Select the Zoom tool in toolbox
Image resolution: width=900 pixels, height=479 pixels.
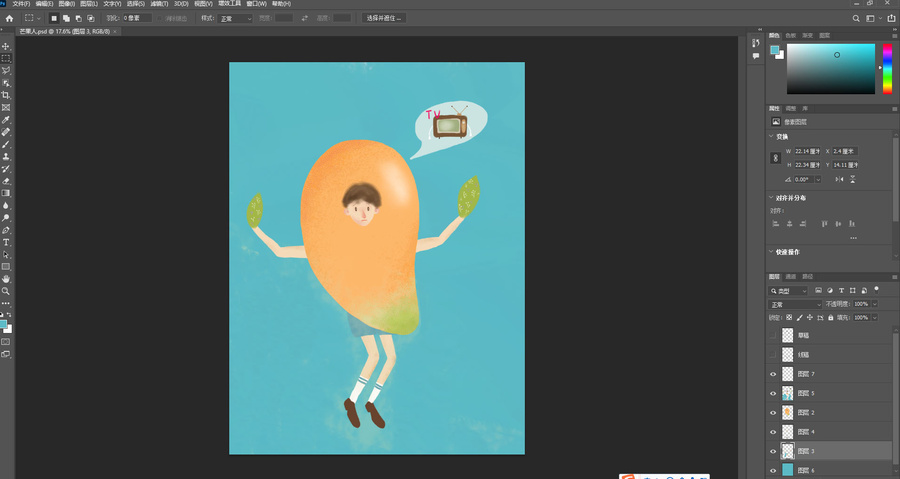tap(6, 291)
